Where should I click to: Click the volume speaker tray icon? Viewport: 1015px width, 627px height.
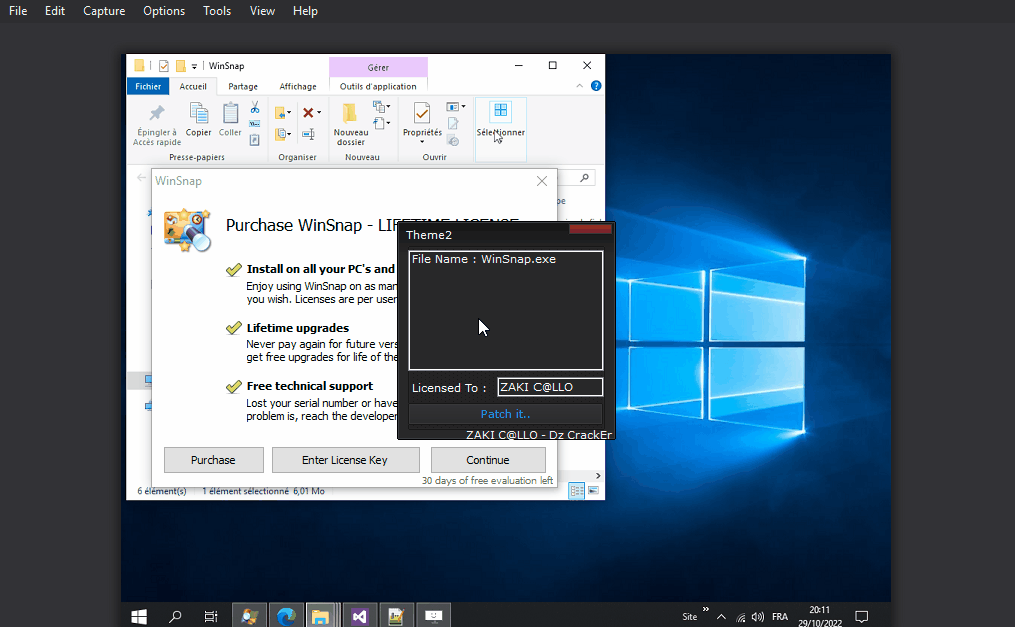[758, 617]
